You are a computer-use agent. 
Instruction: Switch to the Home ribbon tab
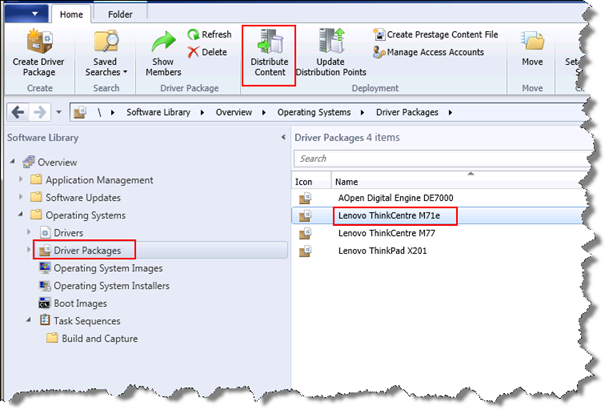[71, 15]
